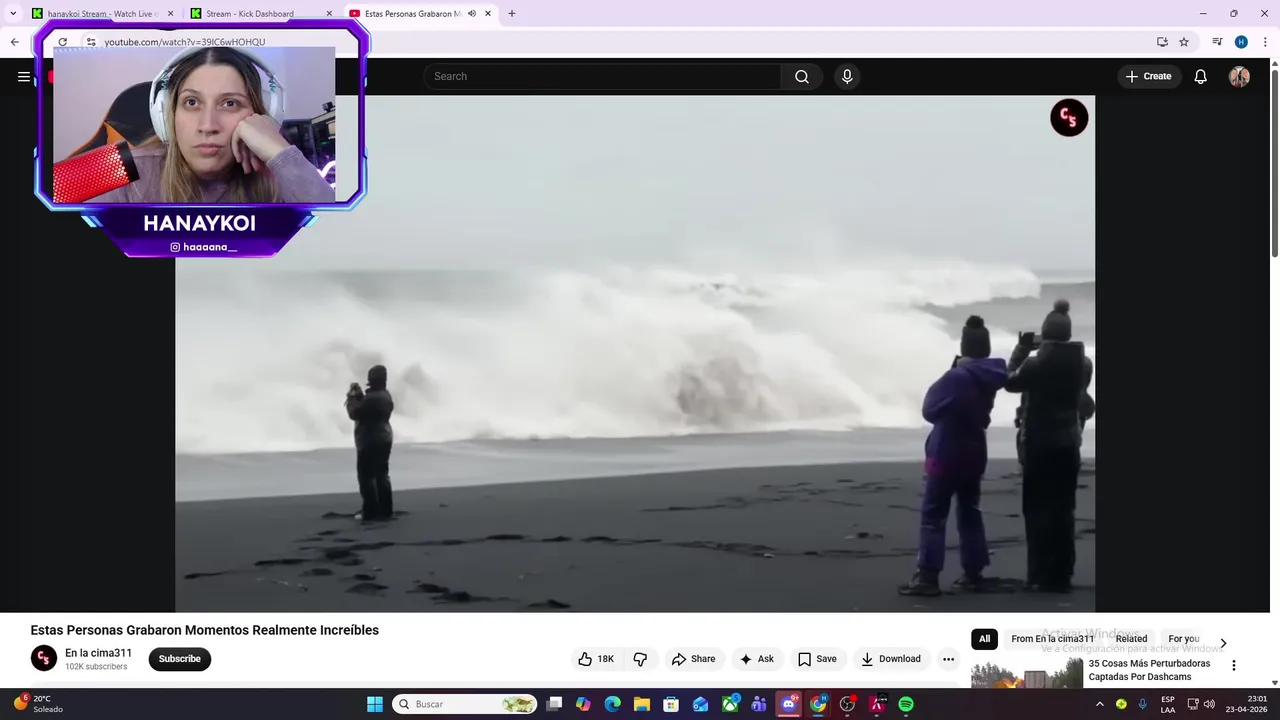Open Discord from the taskbar

(789, 704)
